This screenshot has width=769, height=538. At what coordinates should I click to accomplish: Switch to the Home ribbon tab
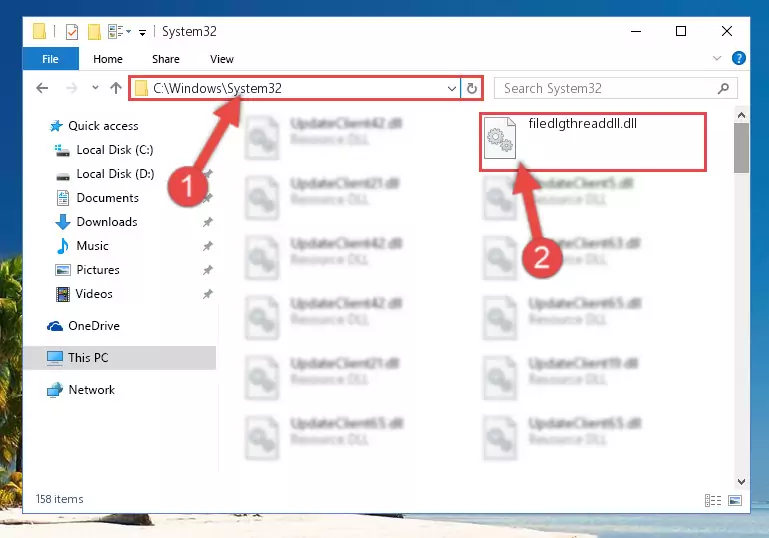(x=108, y=59)
